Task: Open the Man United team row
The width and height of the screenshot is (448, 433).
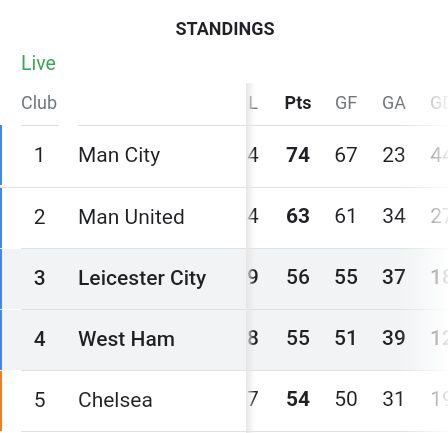Action: [224, 217]
